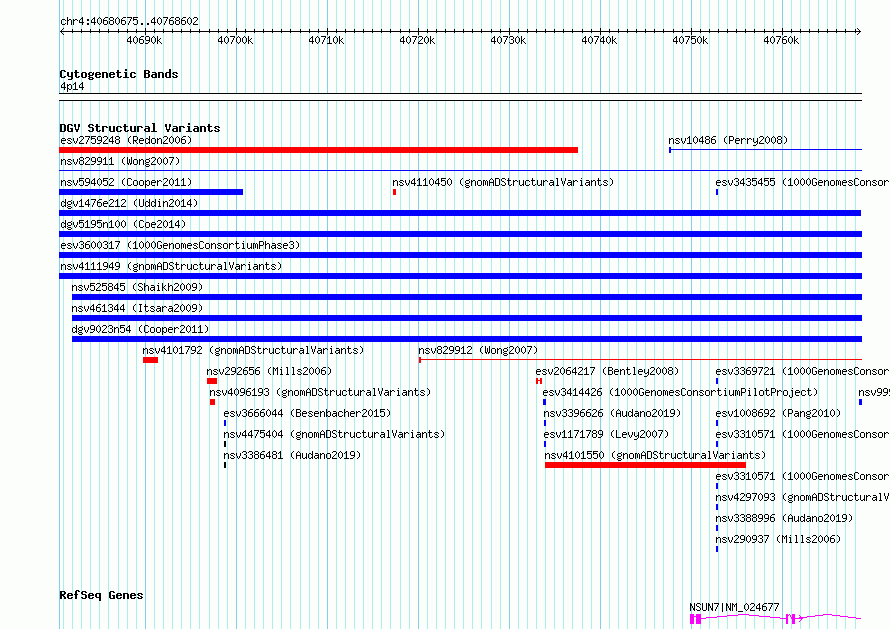890x629 pixels.
Task: Open variant label nsv3396626 (Audano2019)
Action: 612,413
